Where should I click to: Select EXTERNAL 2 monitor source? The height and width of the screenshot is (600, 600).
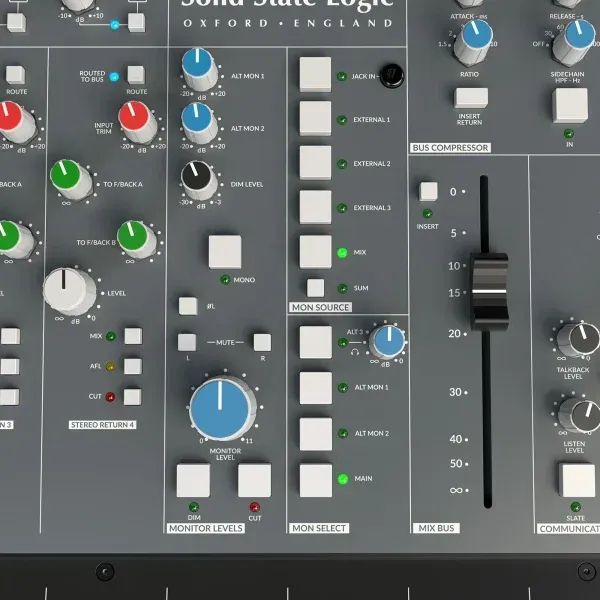315,163
